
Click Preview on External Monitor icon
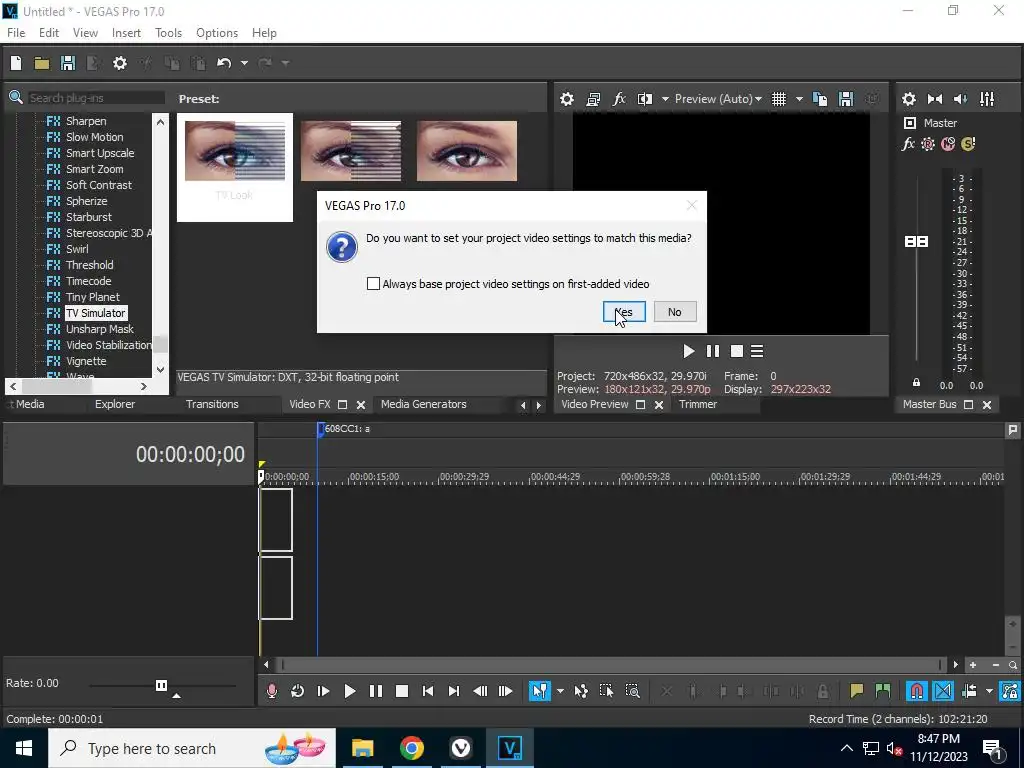click(x=593, y=99)
